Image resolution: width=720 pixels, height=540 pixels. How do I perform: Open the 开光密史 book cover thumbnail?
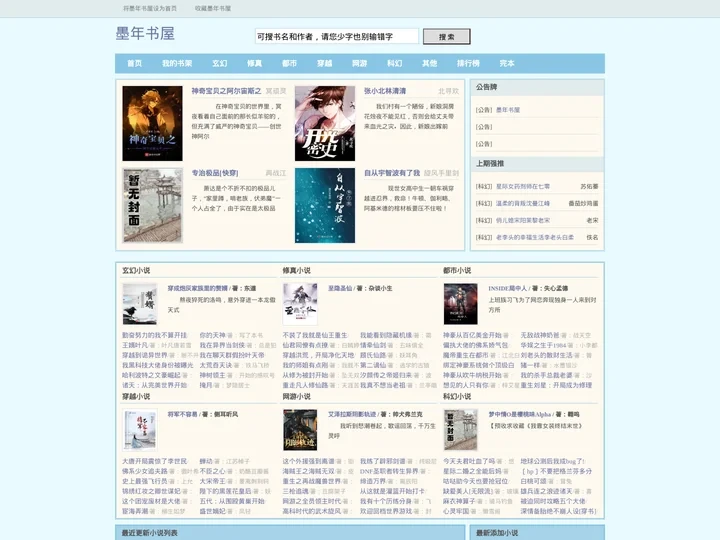coord(325,124)
